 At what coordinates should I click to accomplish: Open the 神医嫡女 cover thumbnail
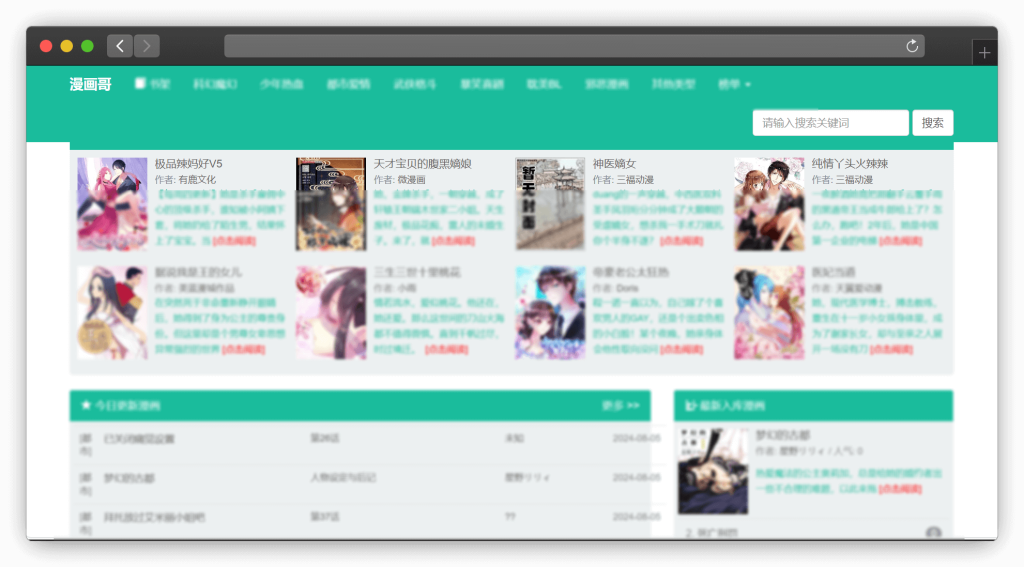point(550,204)
